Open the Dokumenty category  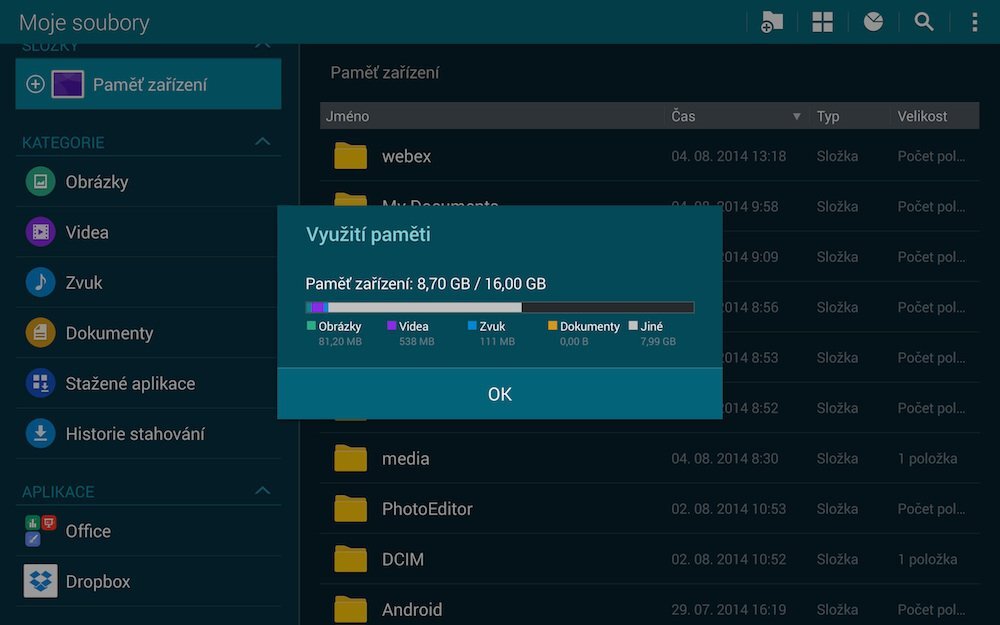(x=108, y=333)
